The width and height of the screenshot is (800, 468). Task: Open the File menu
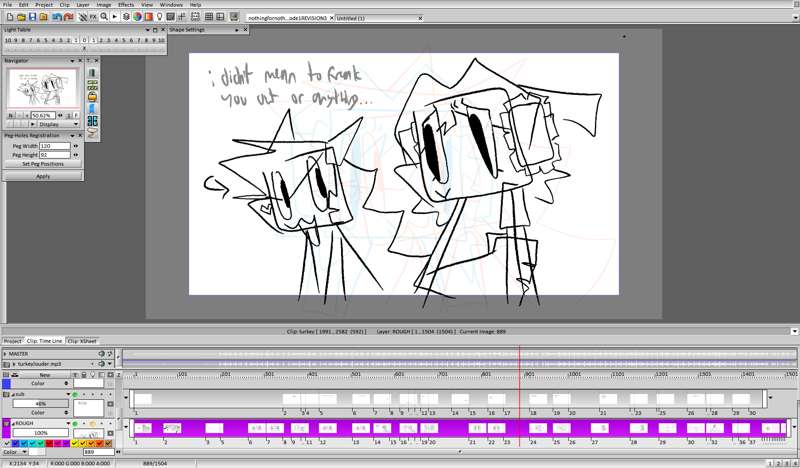point(7,5)
